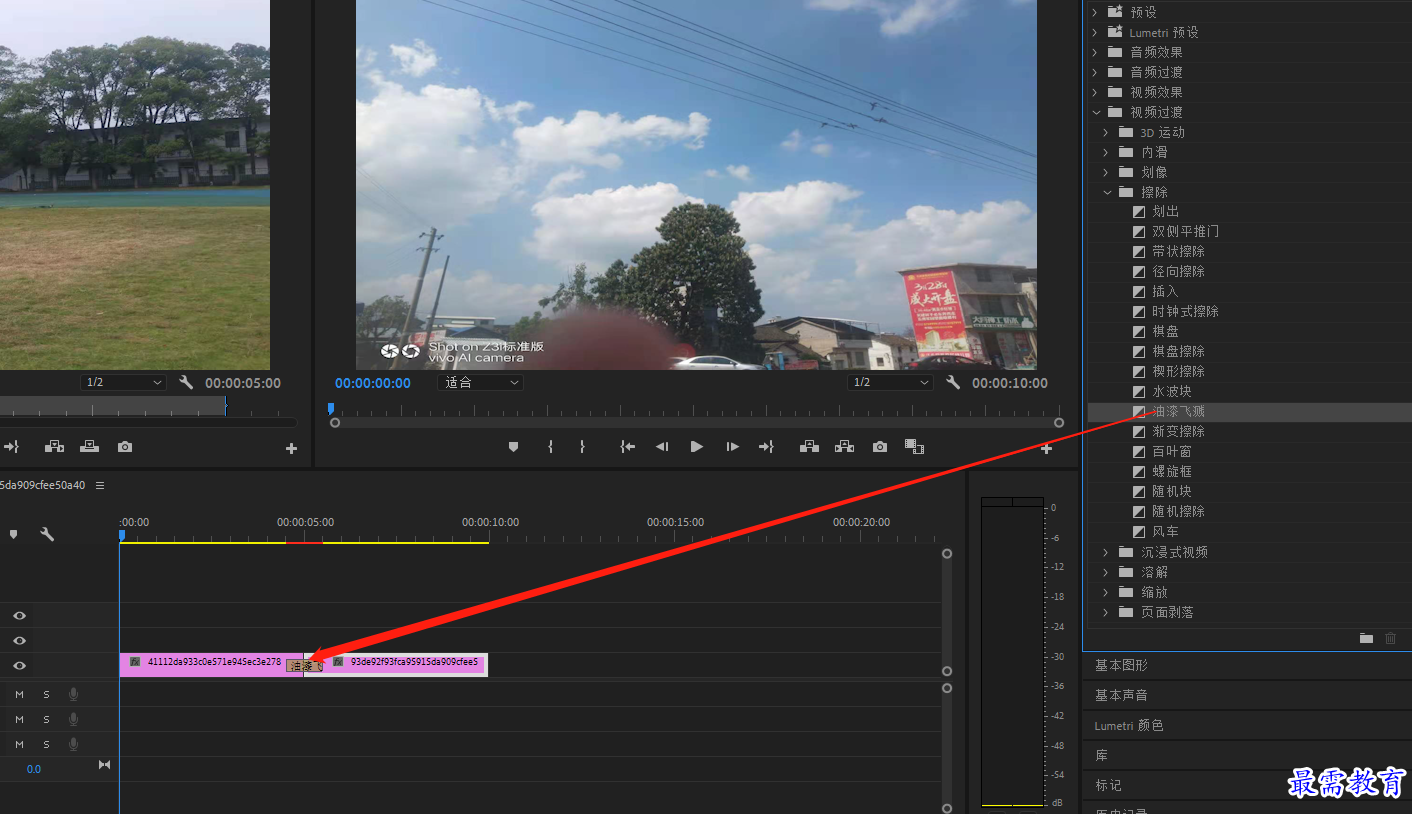Collapse the 视频过渡 folder
This screenshot has width=1412, height=814.
pyautogui.click(x=1095, y=112)
